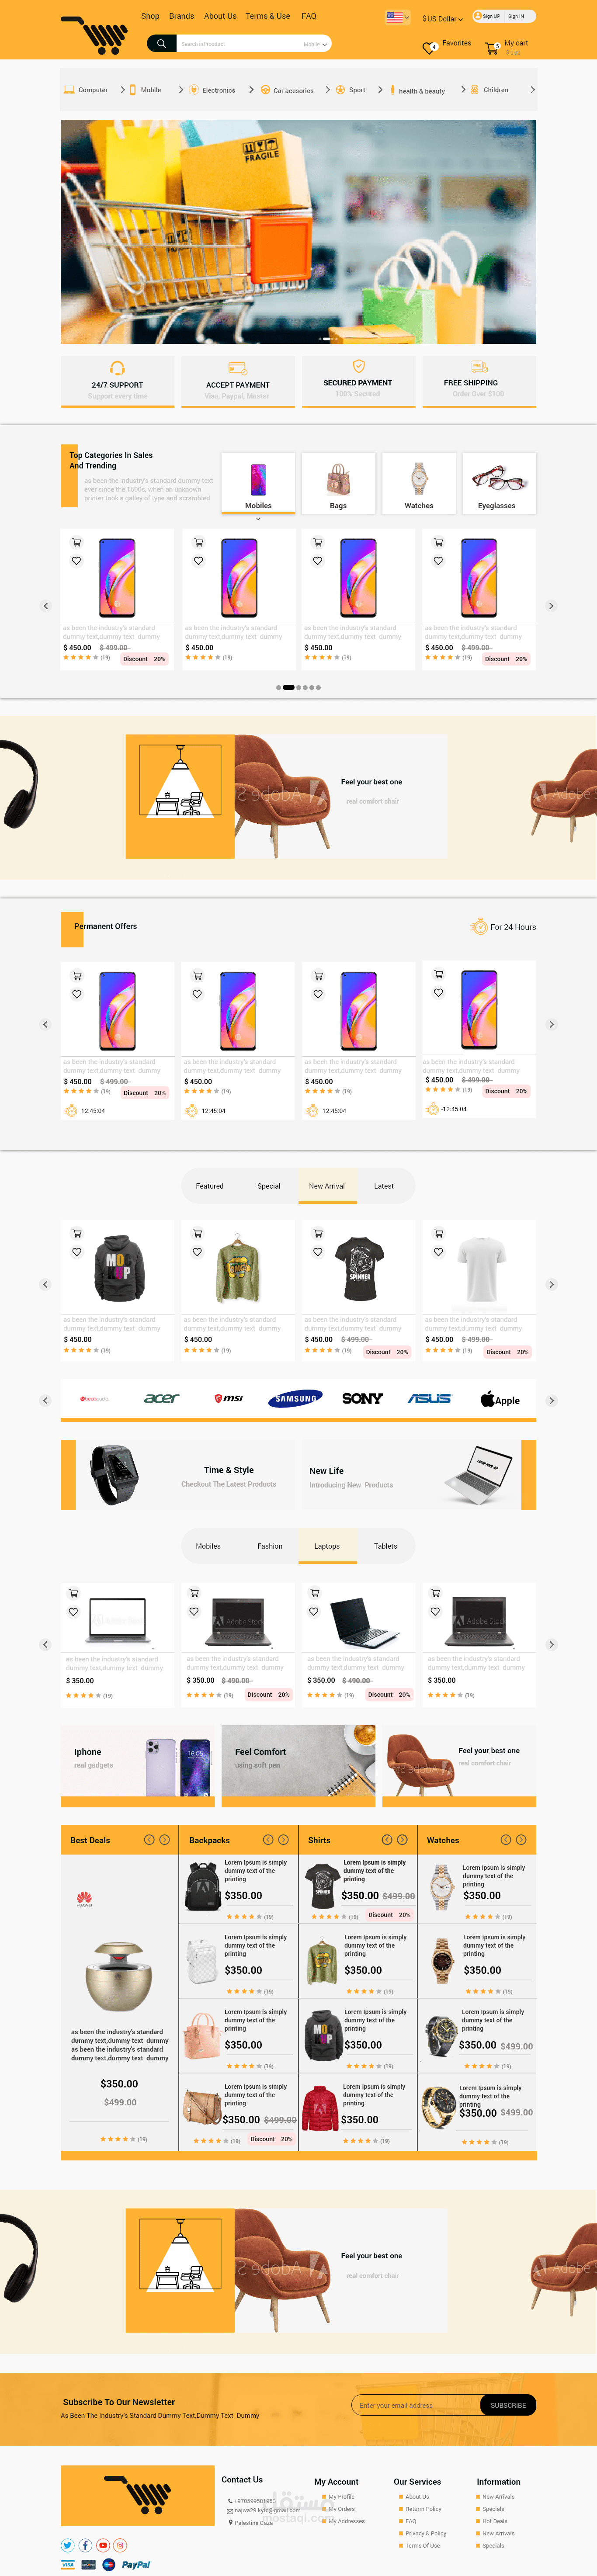Open Favorites heart icon in header
This screenshot has width=597, height=2576.
[x=430, y=47]
